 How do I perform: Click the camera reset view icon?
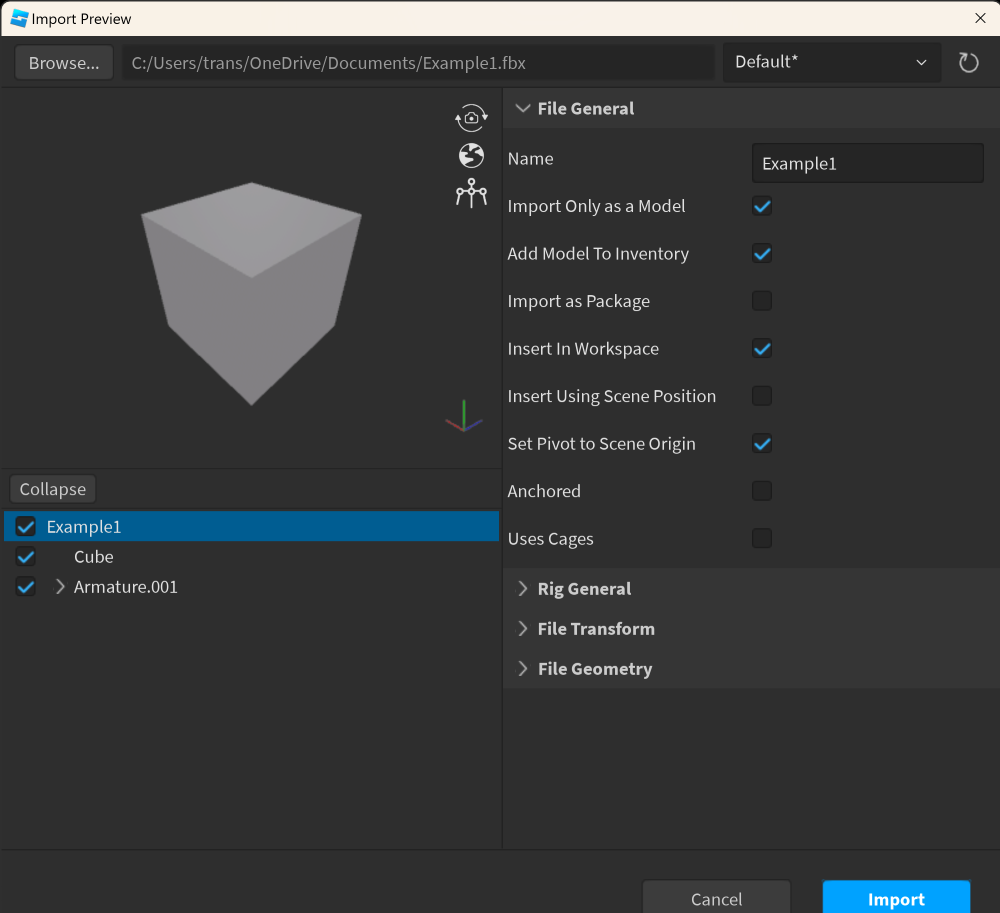(471, 118)
